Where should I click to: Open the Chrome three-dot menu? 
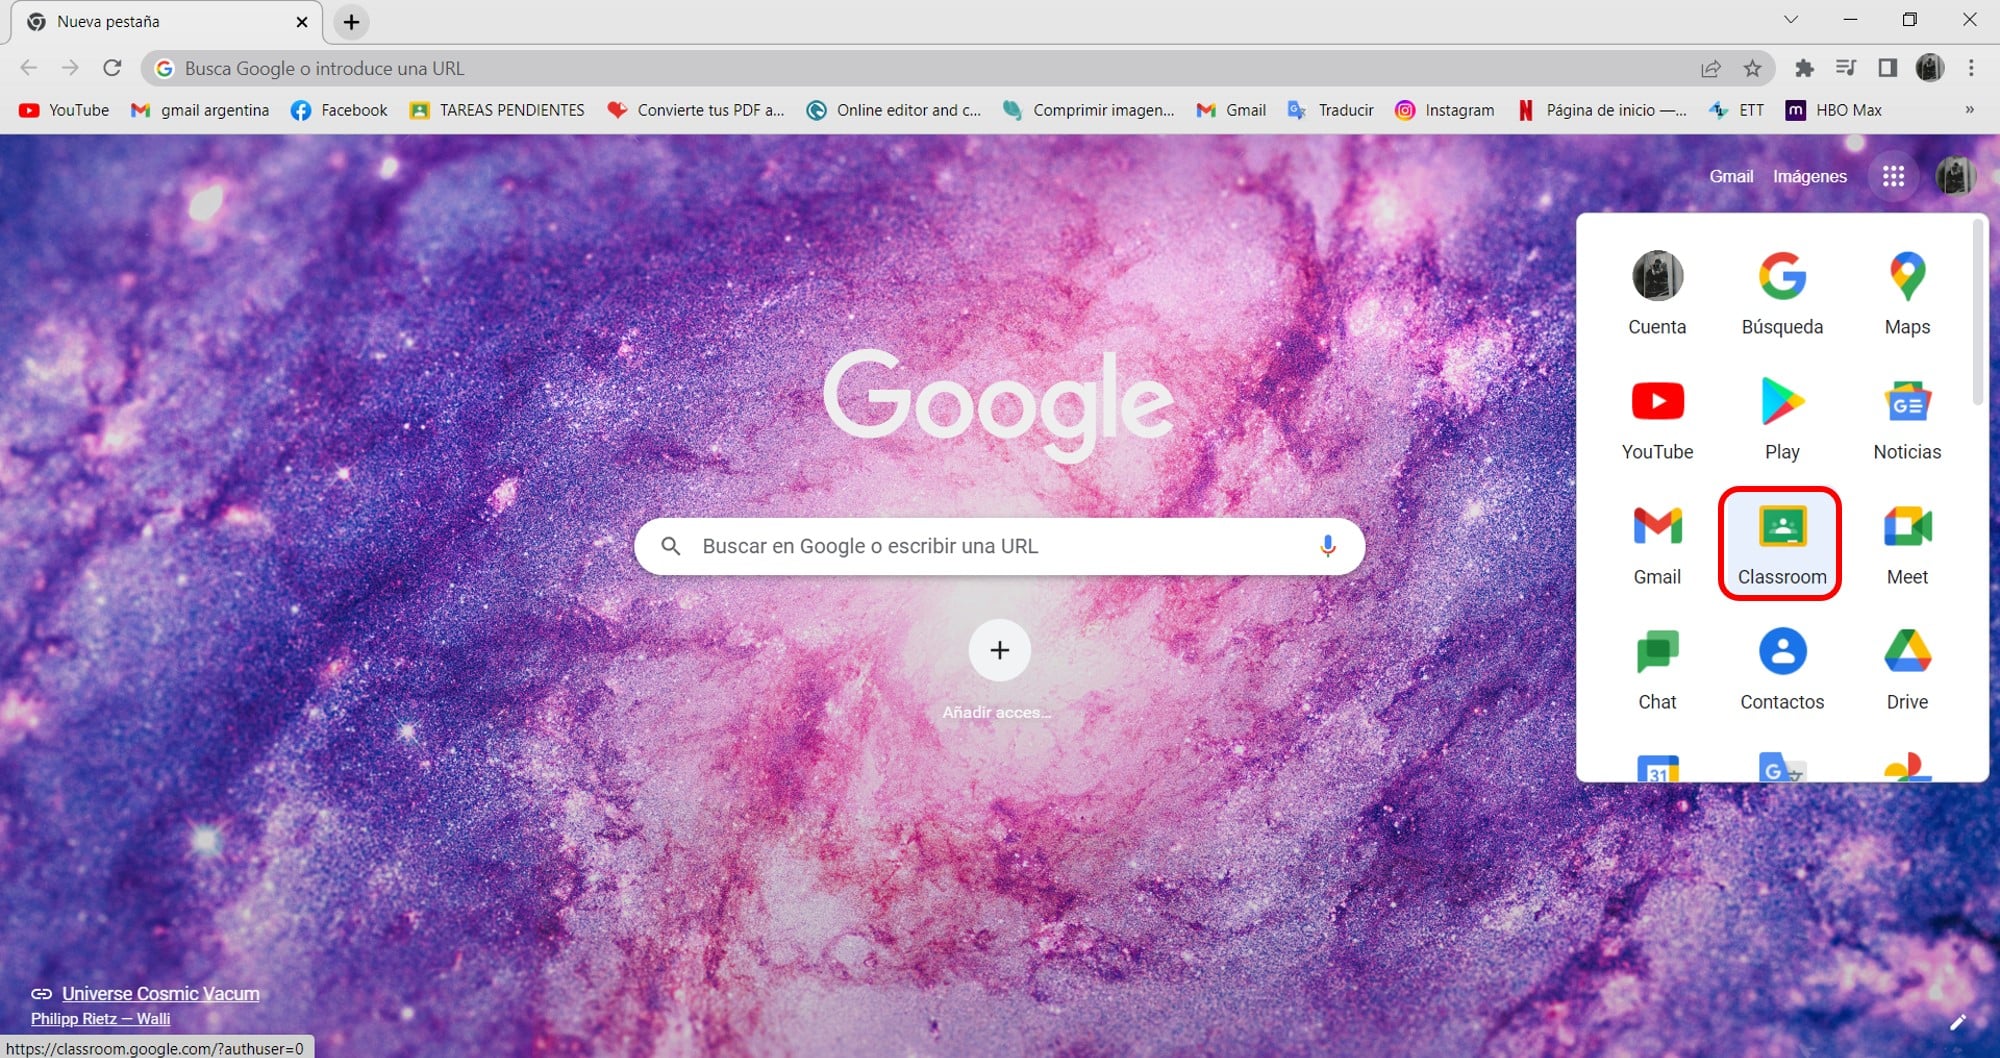1971,68
